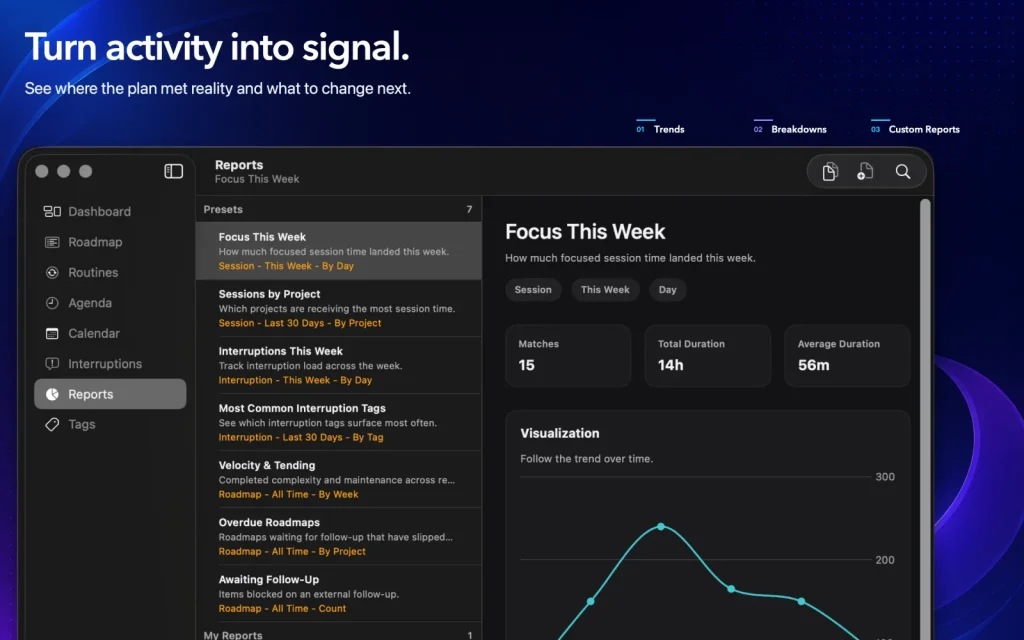The height and width of the screenshot is (640, 1024).
Task: Click the Reports pie chart icon
Action: (52, 394)
